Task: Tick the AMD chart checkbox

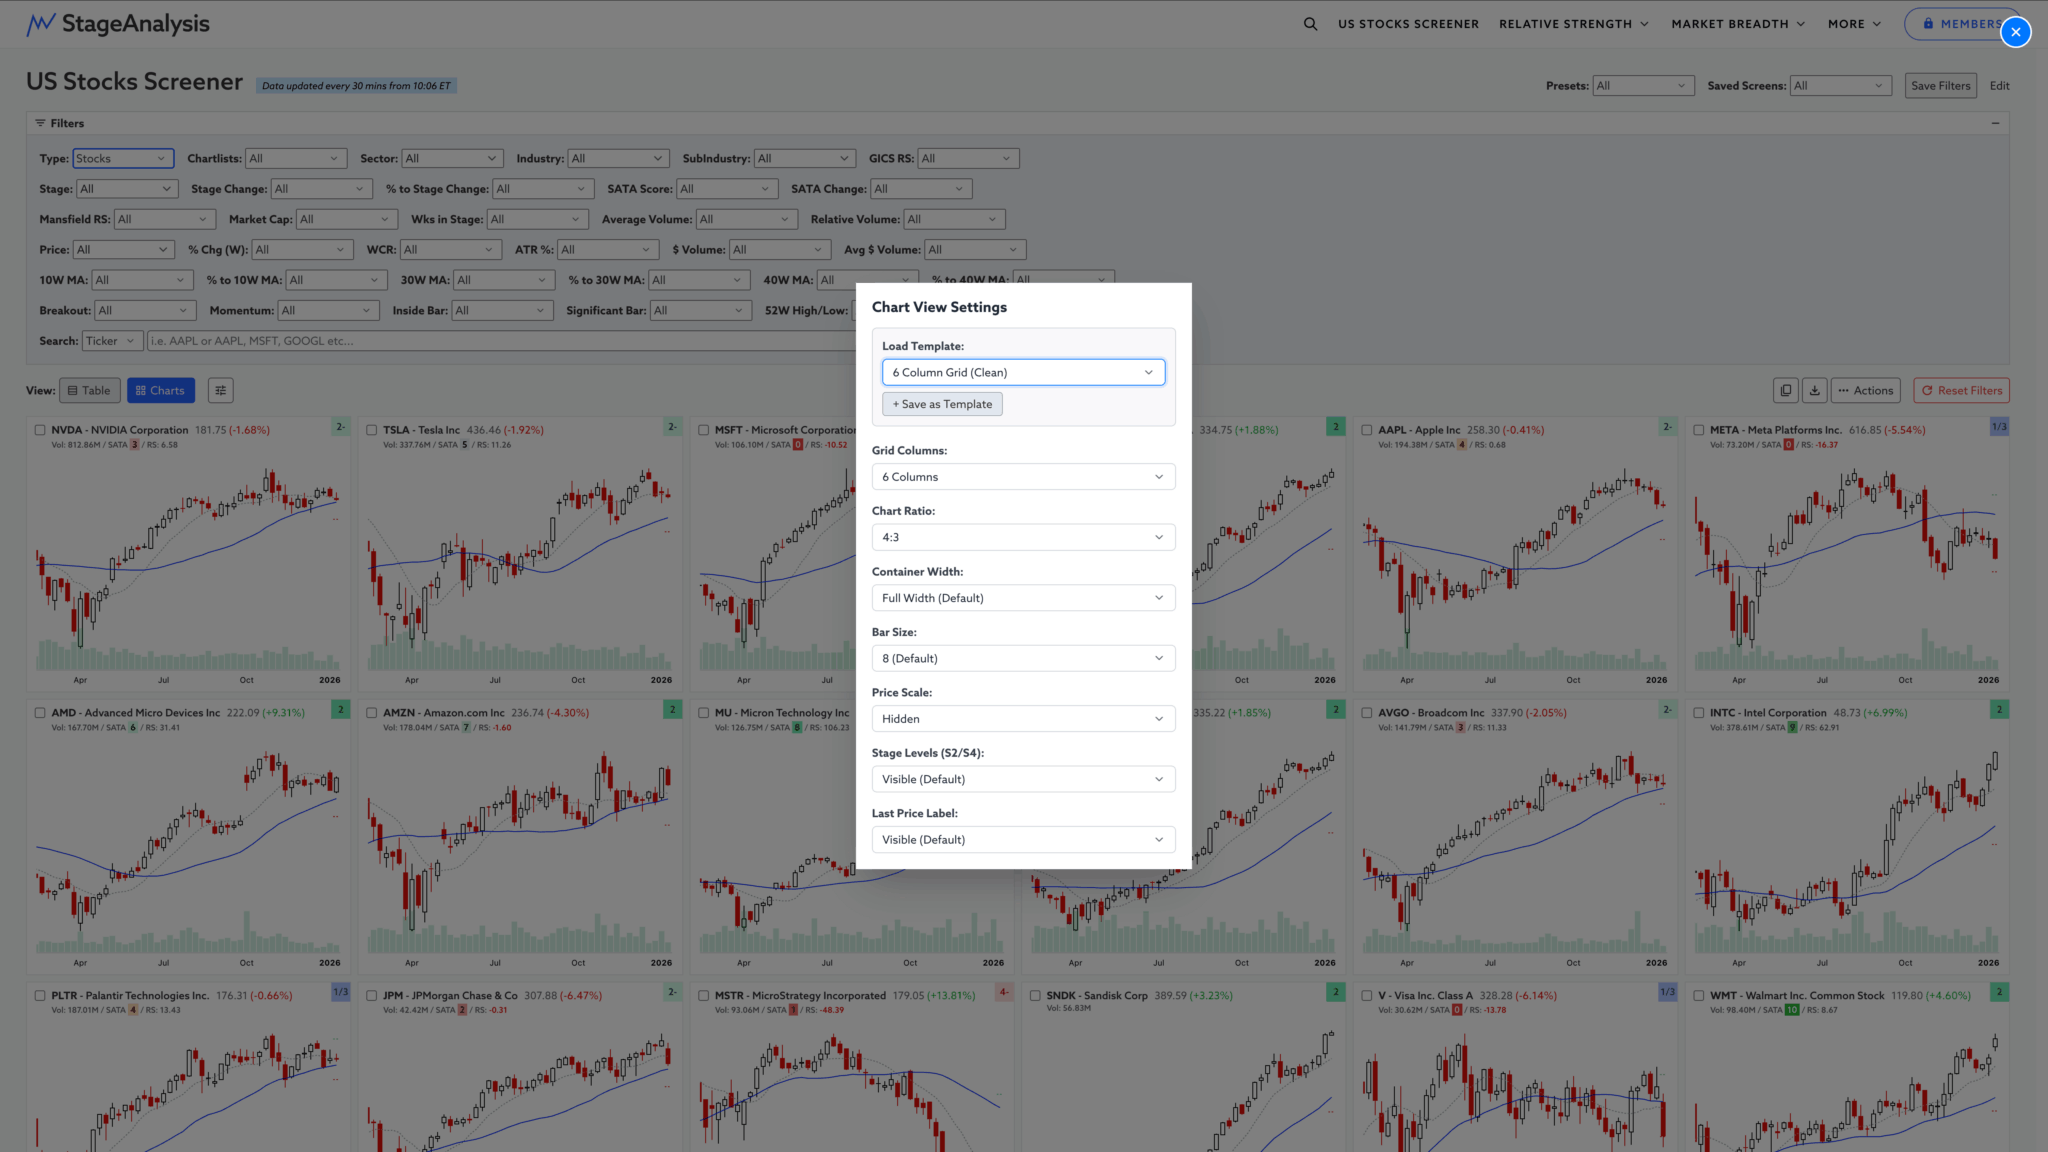Action: [40, 713]
